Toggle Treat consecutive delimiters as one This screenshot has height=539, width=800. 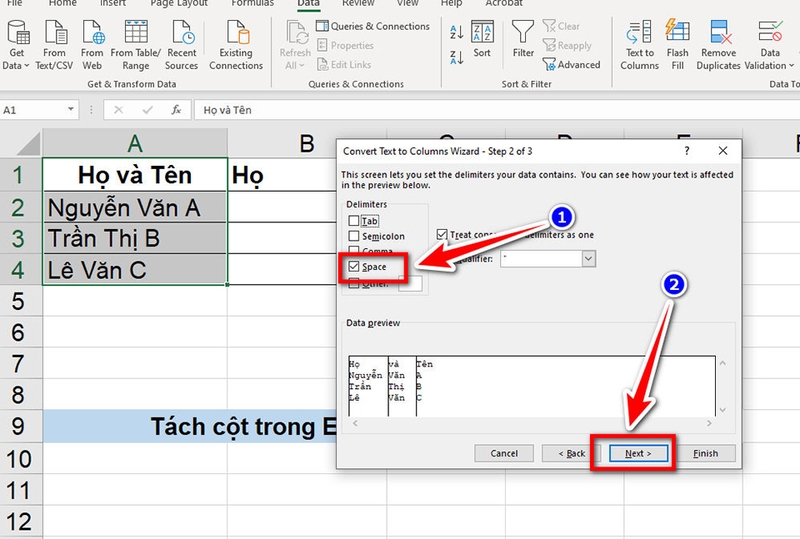pos(442,235)
